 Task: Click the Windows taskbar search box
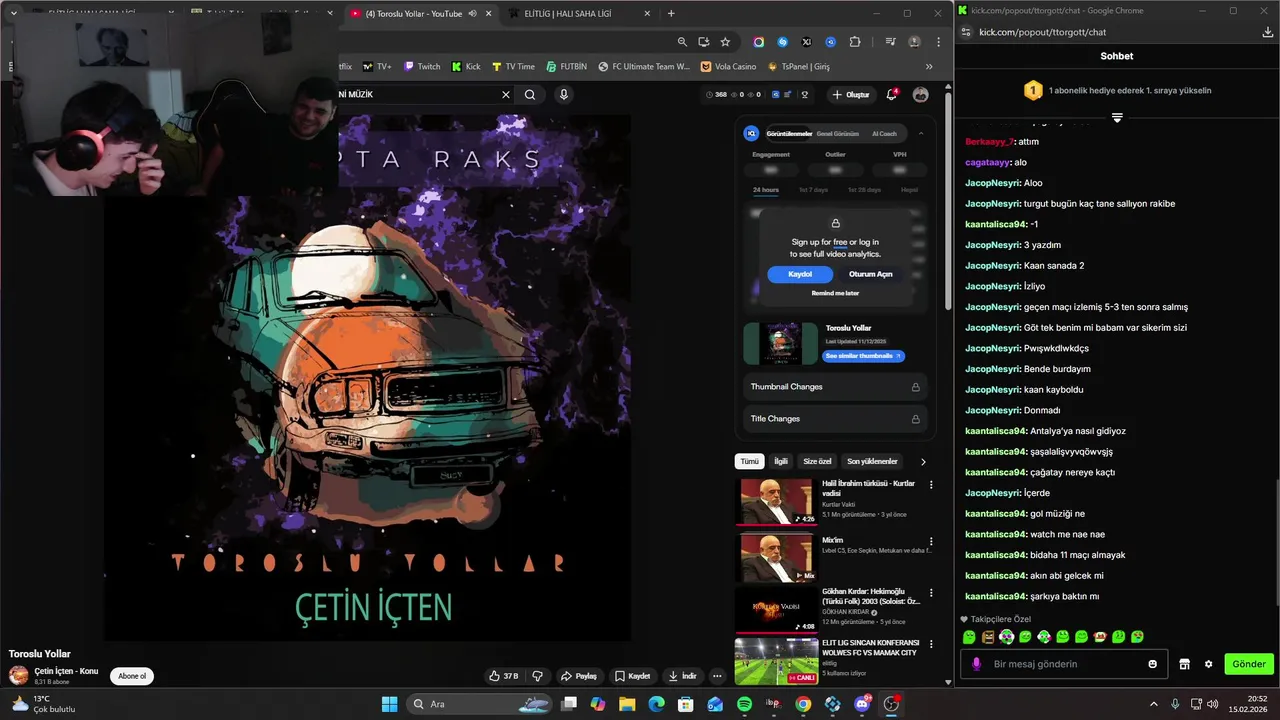tap(479, 704)
